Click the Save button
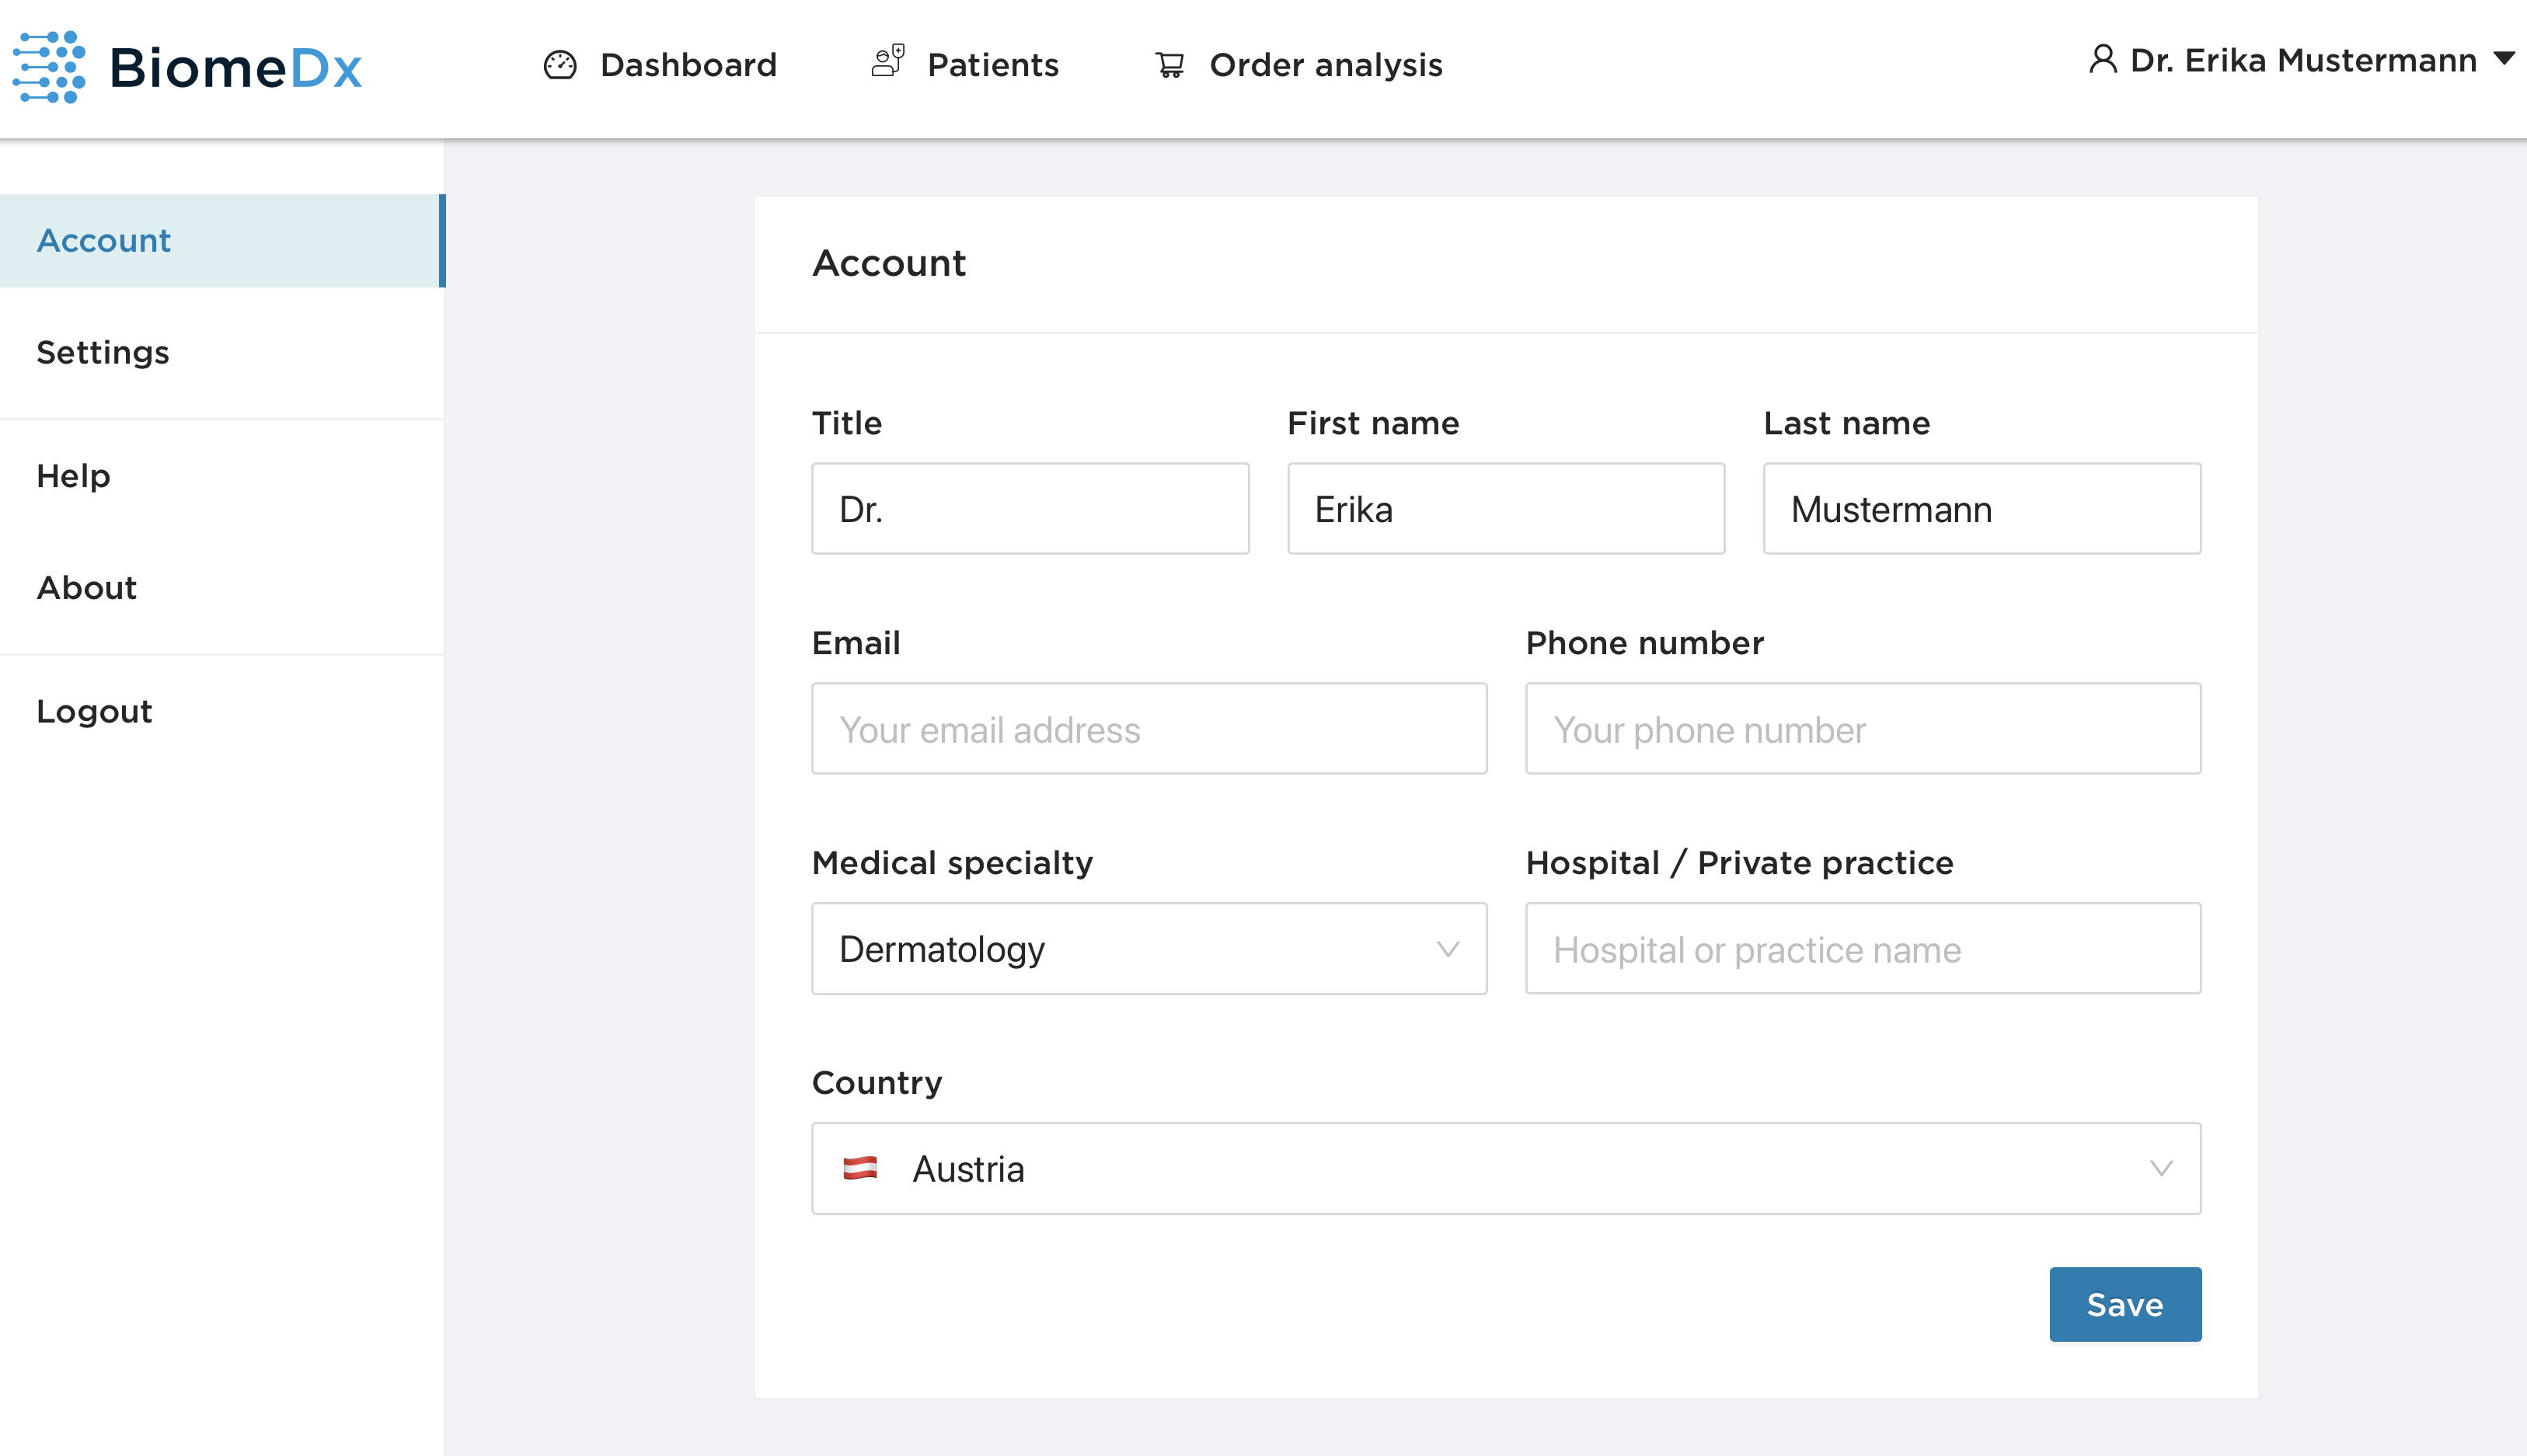Screen dimensions: 2527x1456 pyautogui.click(x=2125, y=1305)
